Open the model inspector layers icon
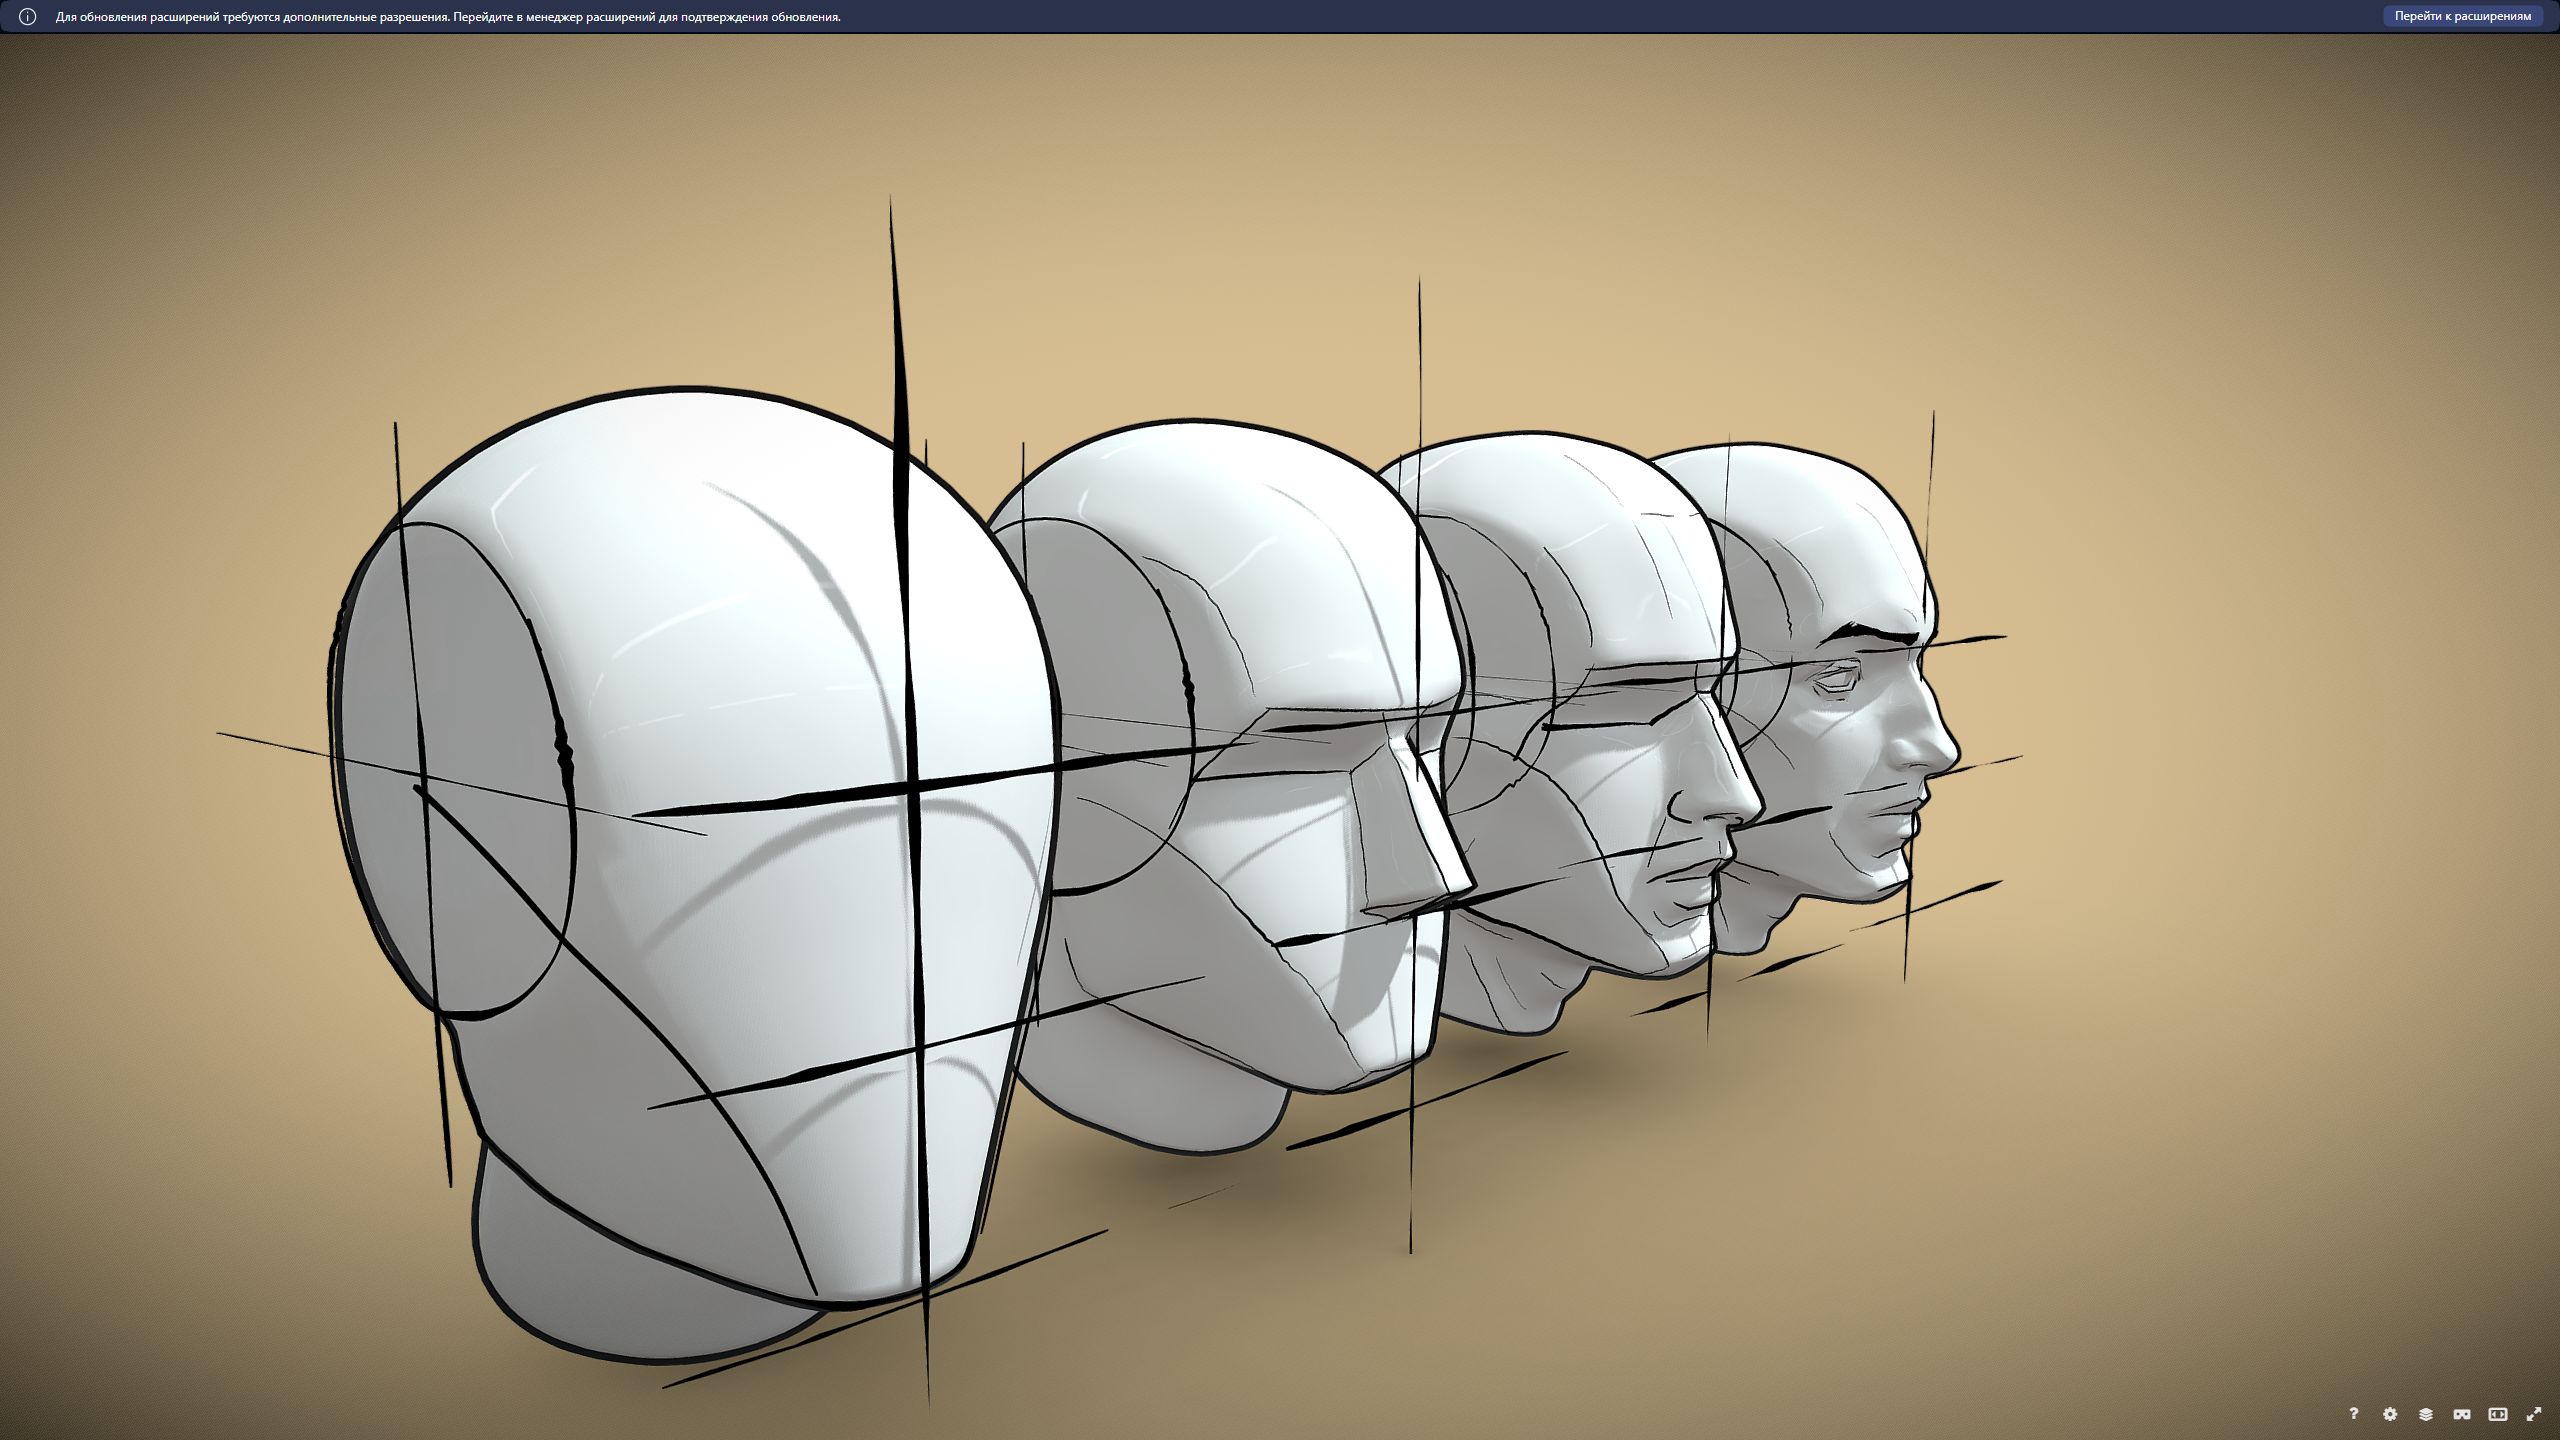Screen dimensions: 2560x1440 tap(2426, 1413)
